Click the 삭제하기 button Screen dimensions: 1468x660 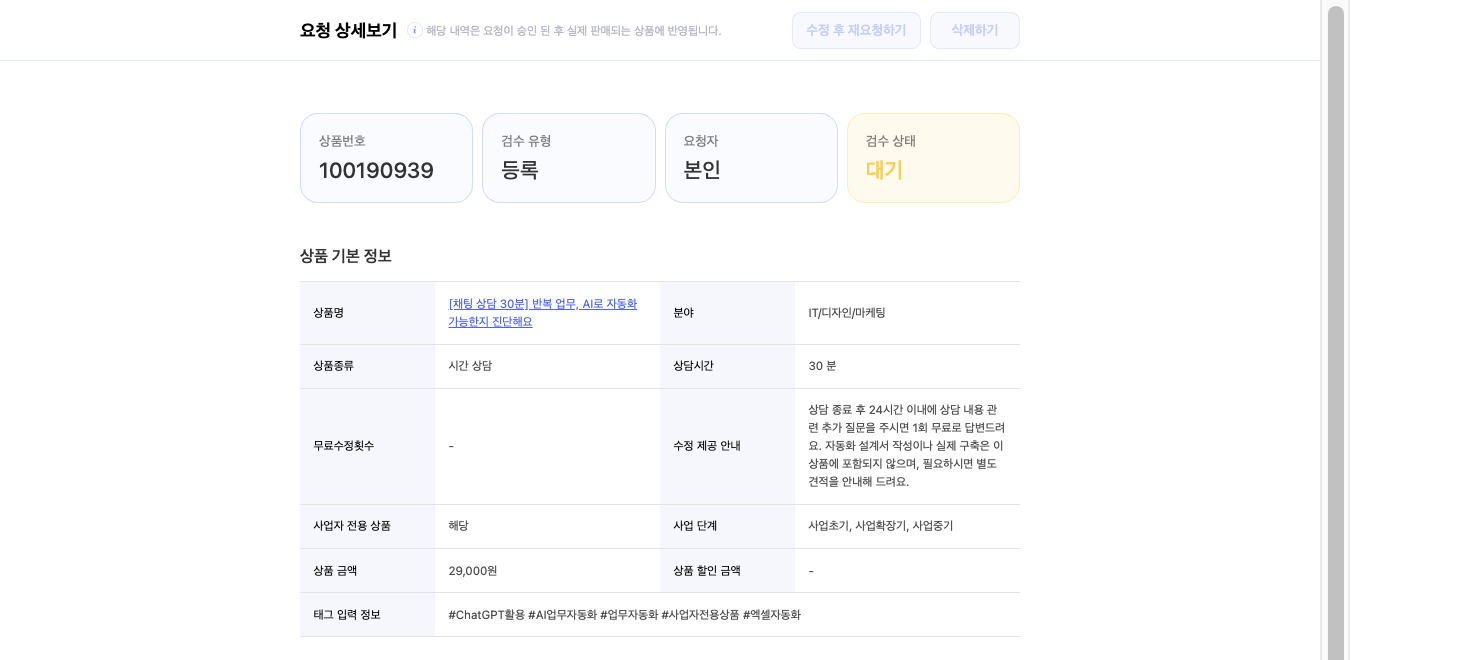(974, 30)
